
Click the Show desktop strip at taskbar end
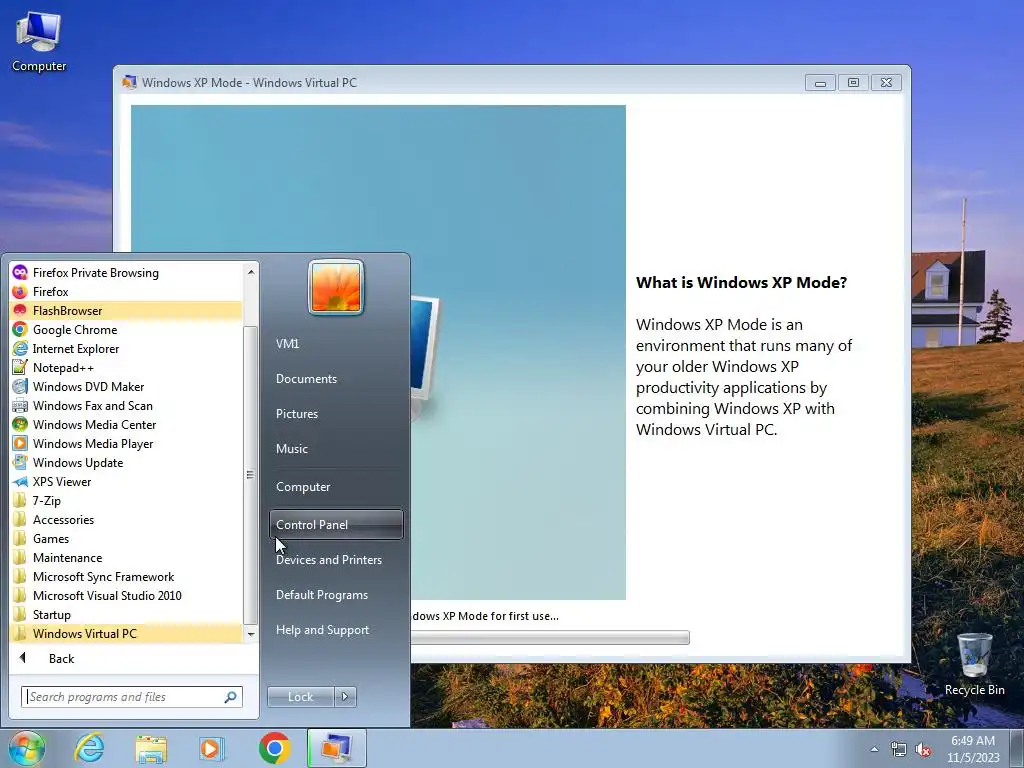coord(1017,748)
